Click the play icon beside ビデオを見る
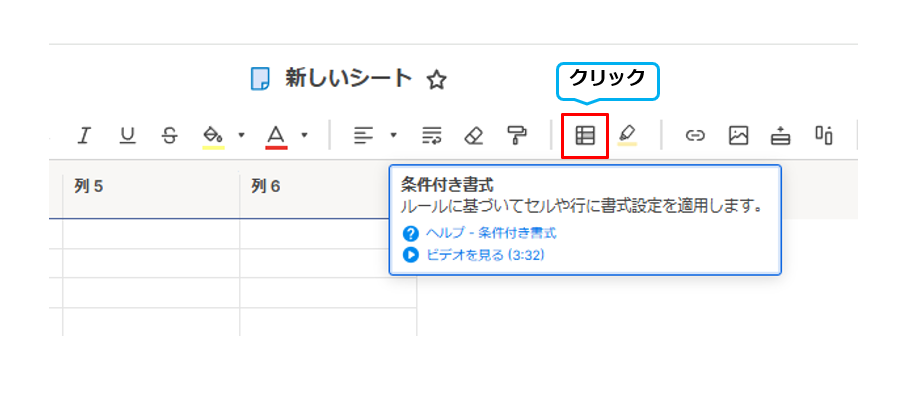This screenshot has width=899, height=402. click(x=411, y=255)
